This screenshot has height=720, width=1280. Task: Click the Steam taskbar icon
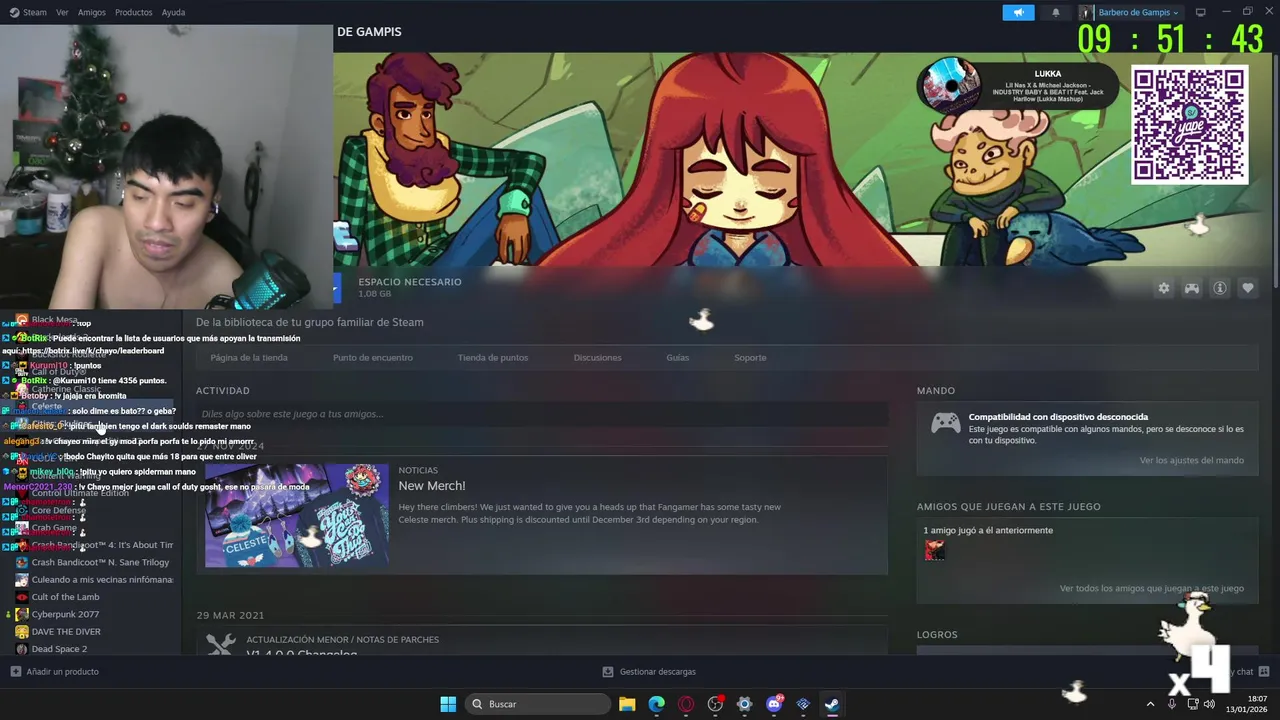pyautogui.click(x=832, y=704)
